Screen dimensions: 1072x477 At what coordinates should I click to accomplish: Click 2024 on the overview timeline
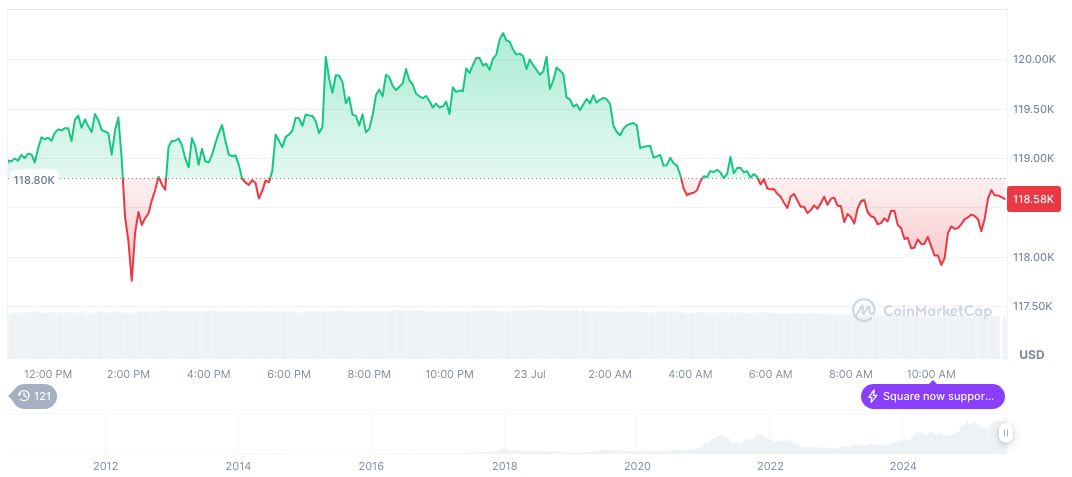tap(903, 466)
